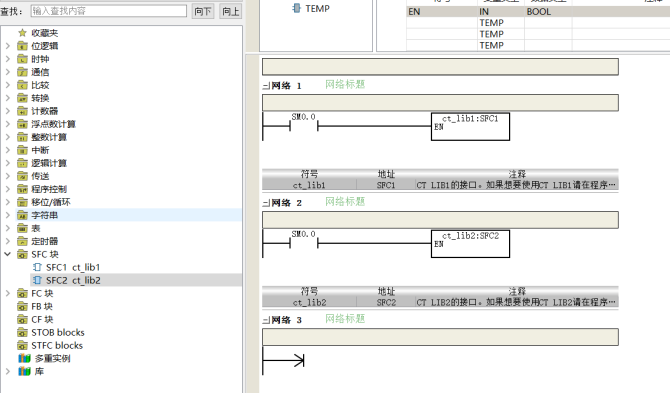671x394 pixels.
Task: Expand the 定时器 tree node
Action: click(8, 241)
